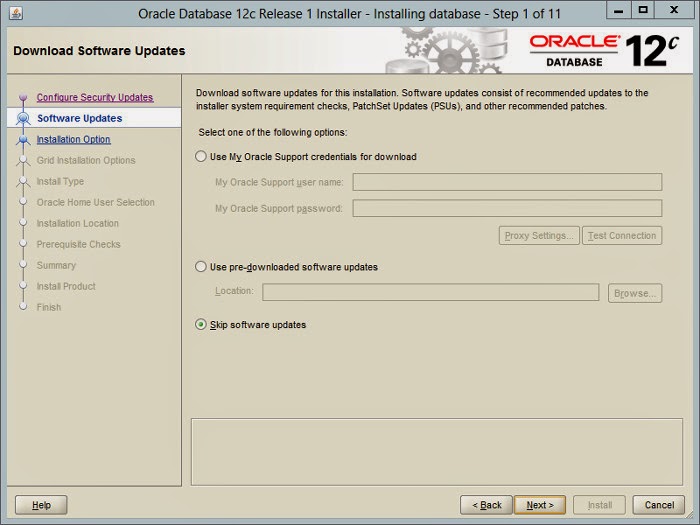The width and height of the screenshot is (700, 525).
Task: Select Use pre-downloaded software updates radio
Action: (201, 267)
